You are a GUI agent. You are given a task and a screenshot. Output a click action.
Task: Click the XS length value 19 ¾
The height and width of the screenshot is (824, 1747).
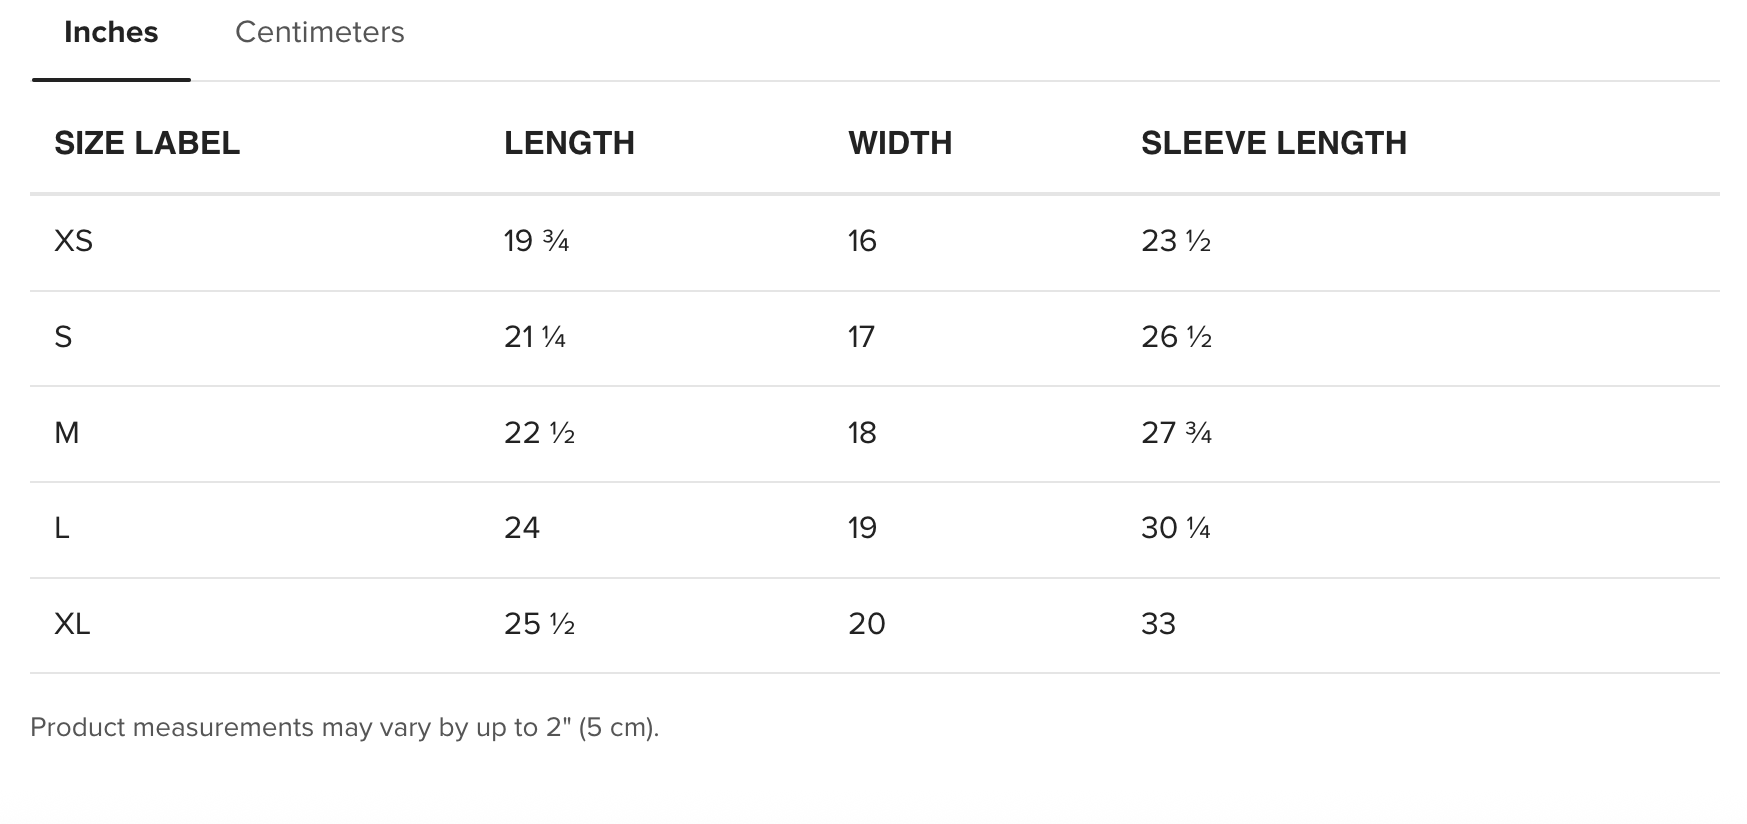point(537,241)
